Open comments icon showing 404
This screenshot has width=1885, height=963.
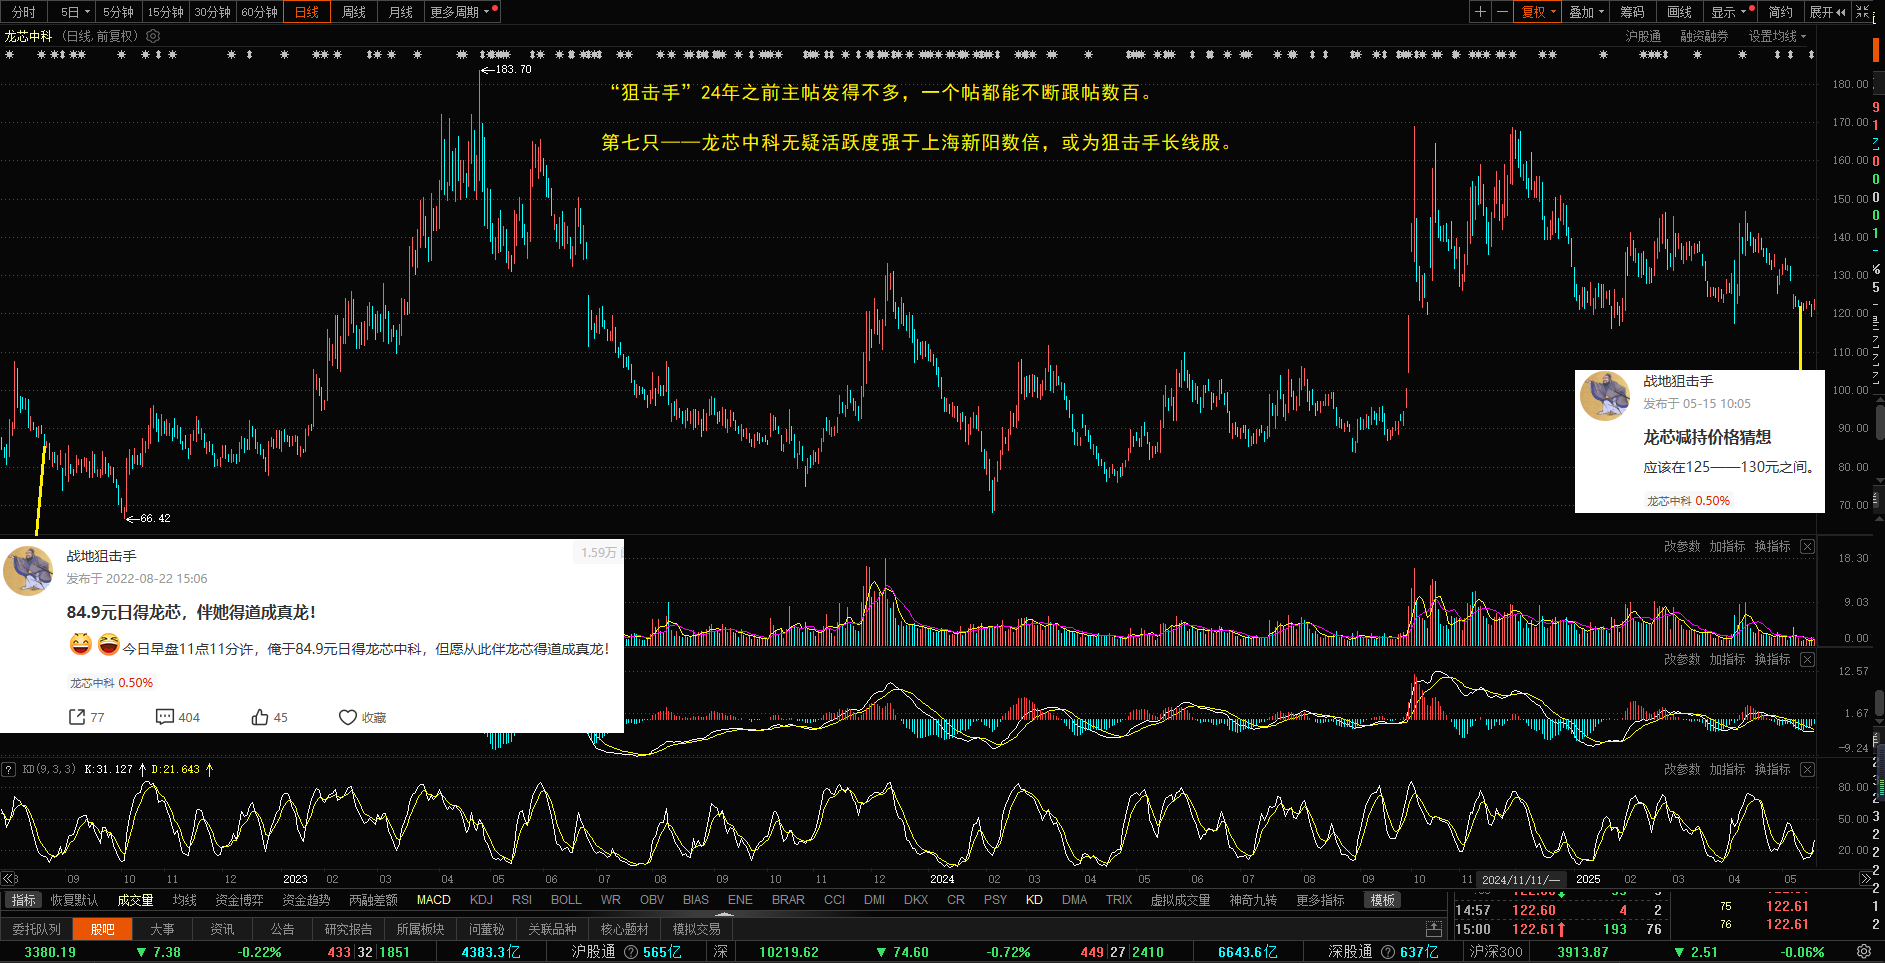165,717
